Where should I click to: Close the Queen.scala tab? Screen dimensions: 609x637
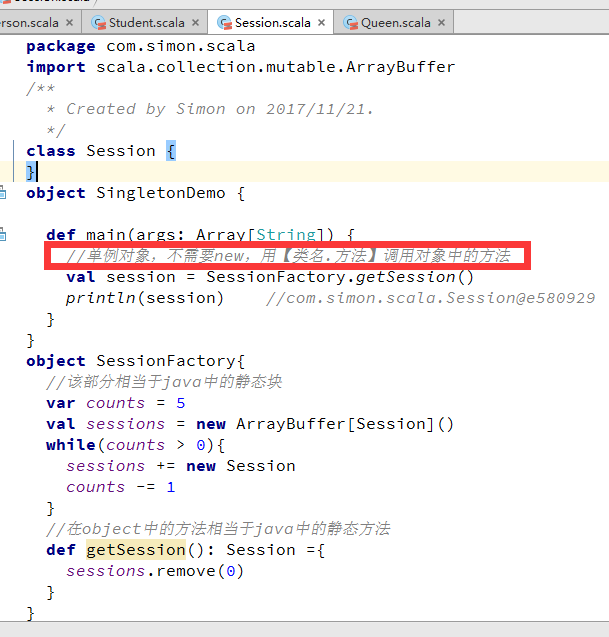pos(442,23)
